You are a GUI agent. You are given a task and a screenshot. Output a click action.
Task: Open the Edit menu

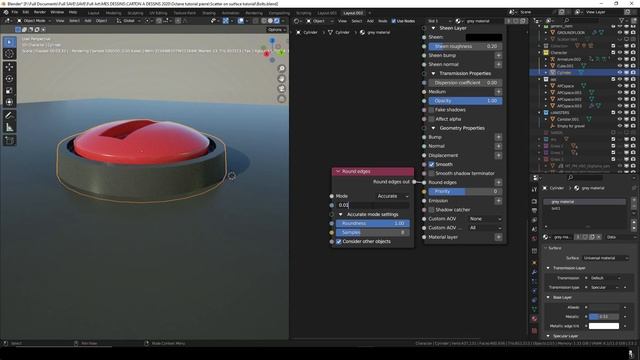(26, 12)
